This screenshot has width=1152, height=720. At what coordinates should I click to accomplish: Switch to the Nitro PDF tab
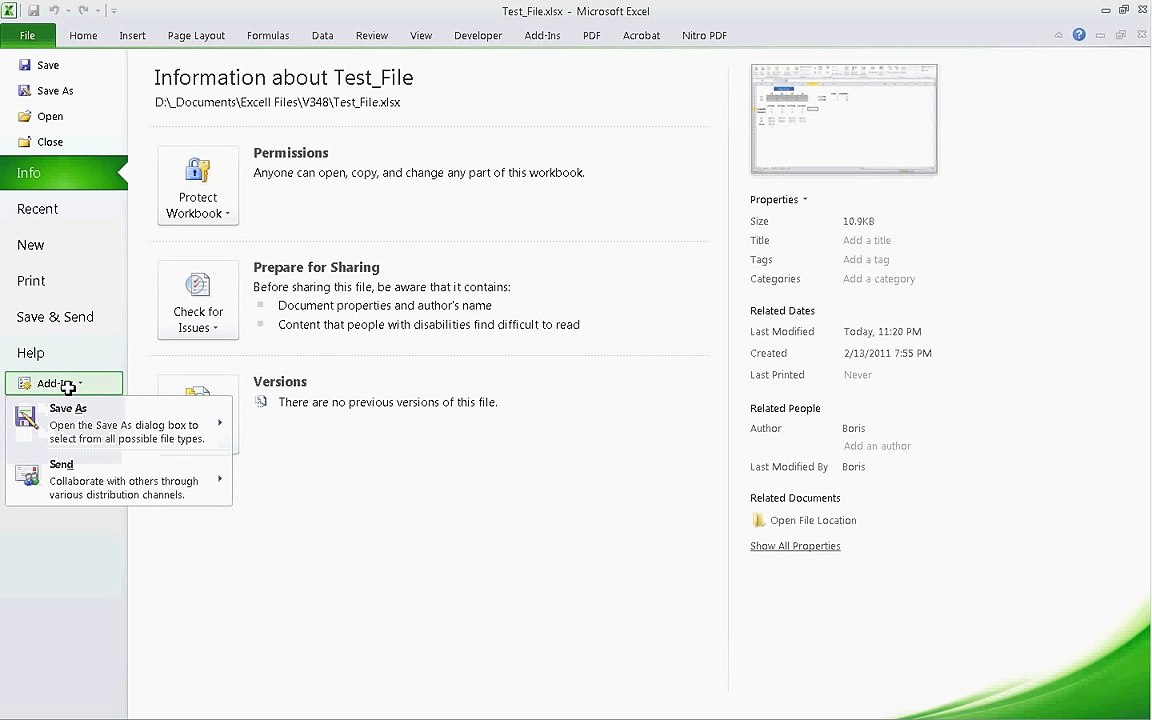pos(704,35)
